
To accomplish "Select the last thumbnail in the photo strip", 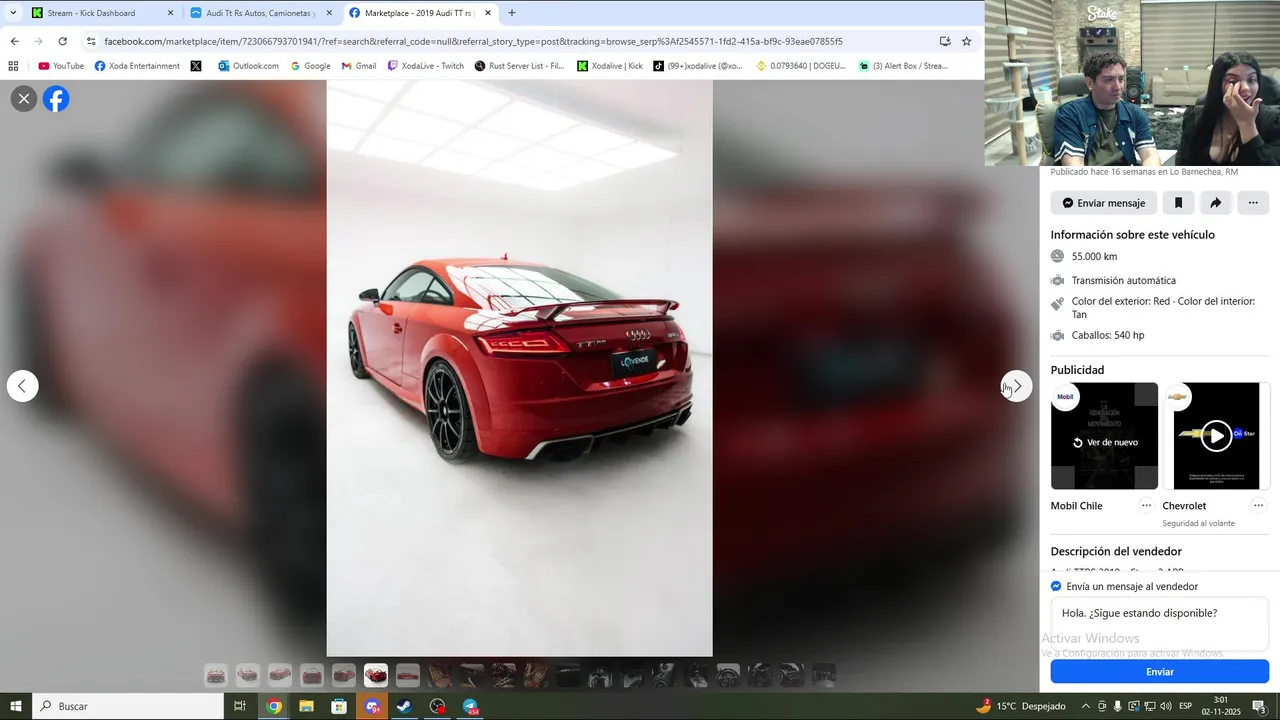I will coord(824,676).
